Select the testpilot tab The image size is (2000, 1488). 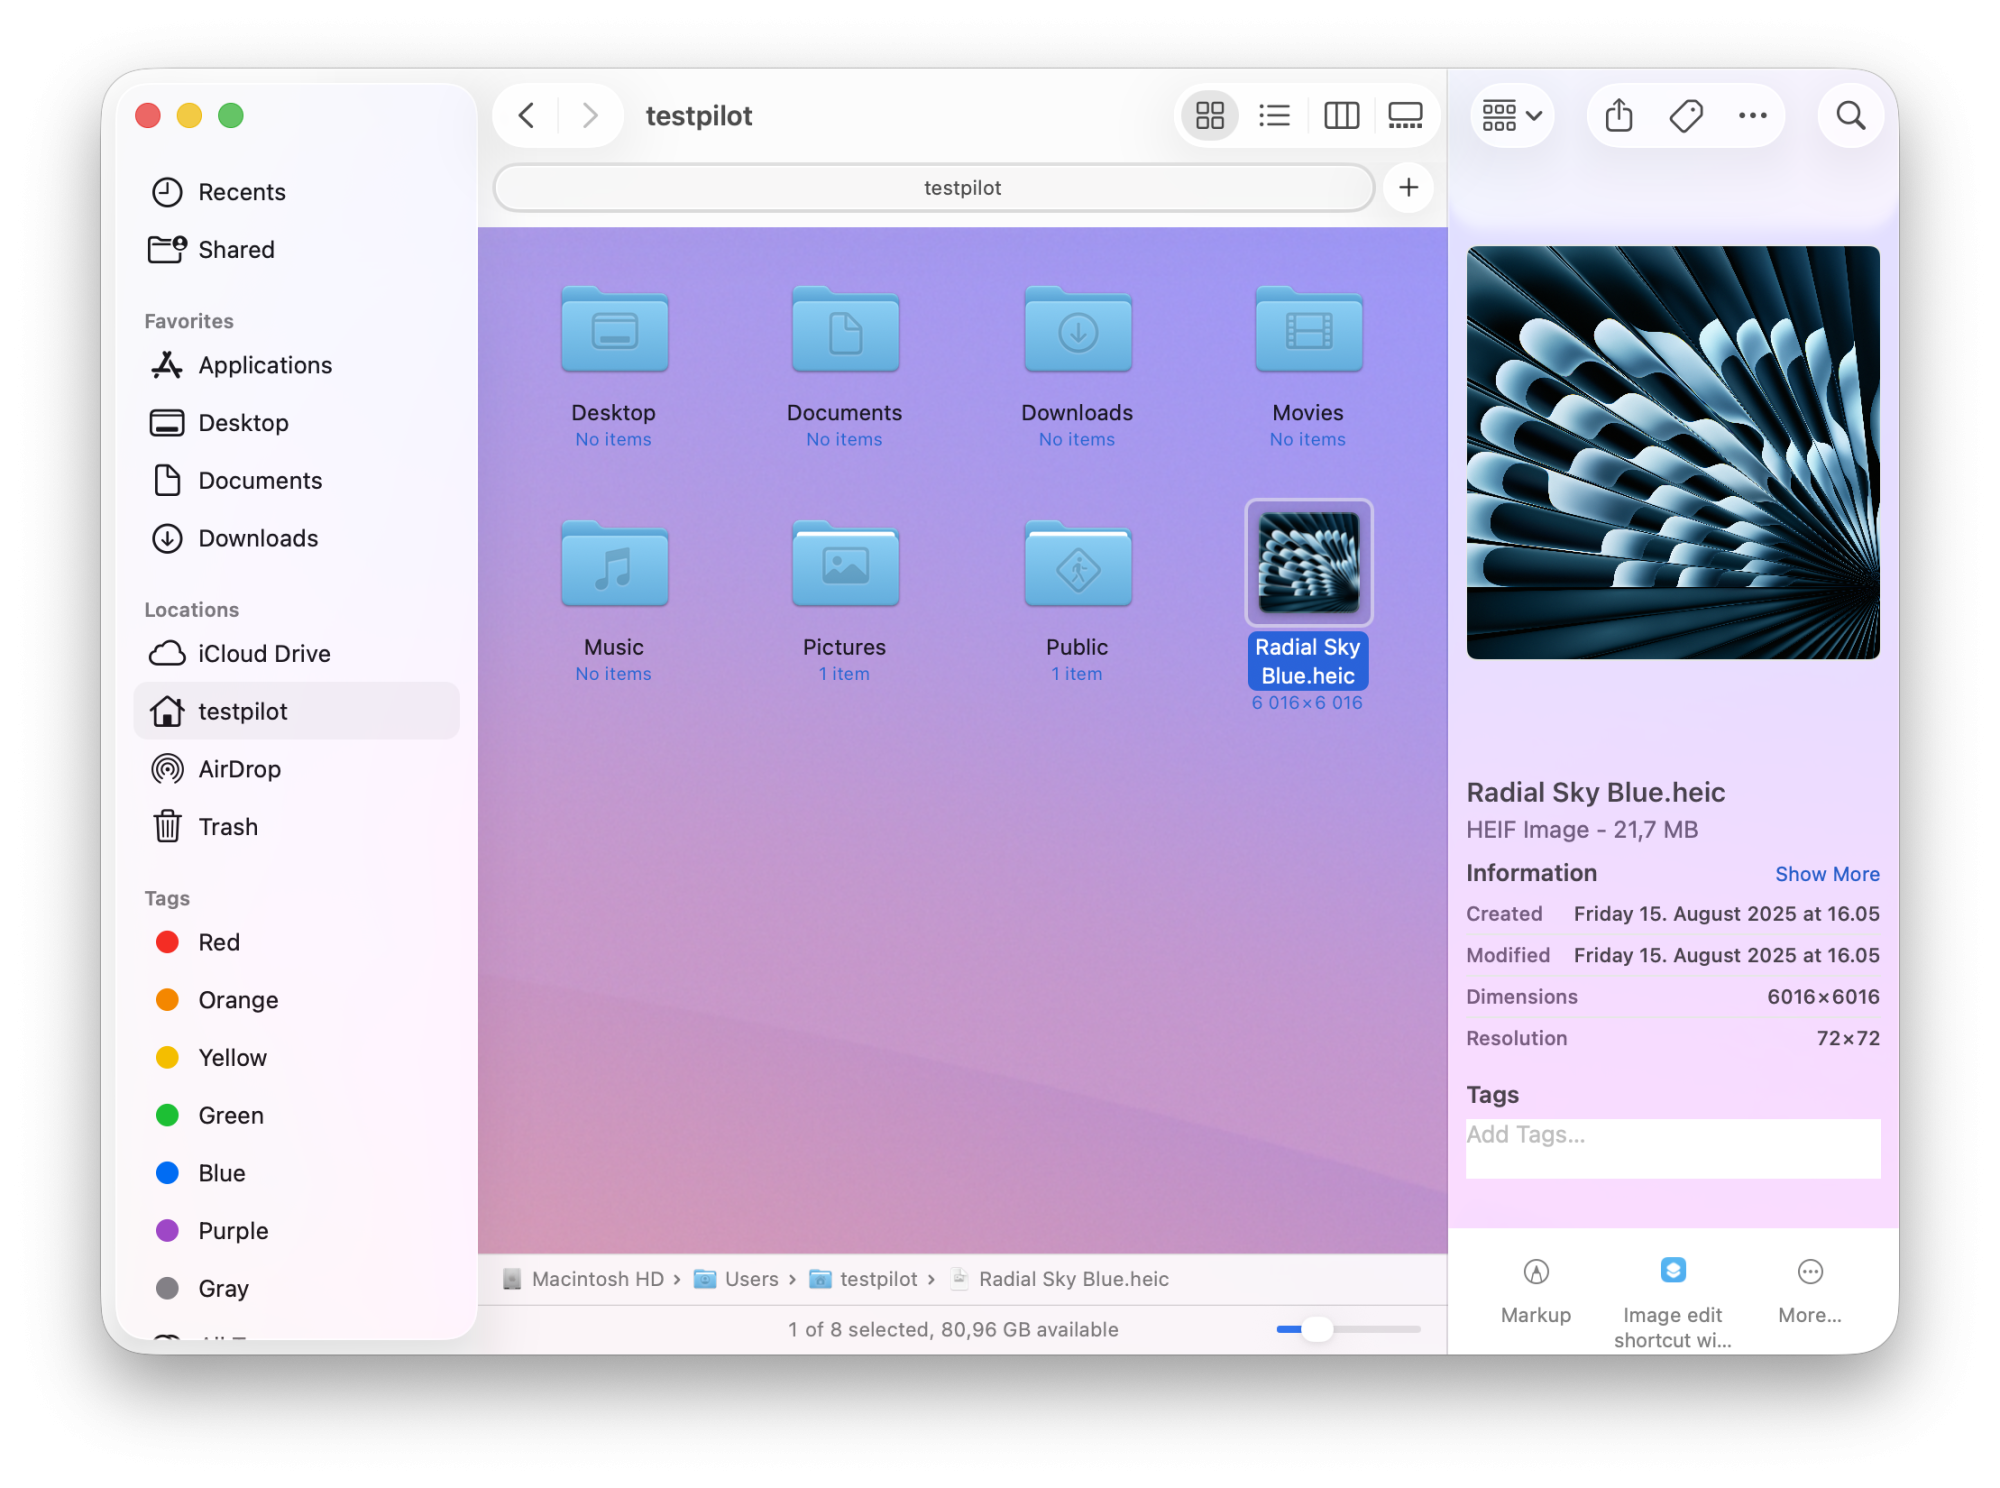(933, 188)
